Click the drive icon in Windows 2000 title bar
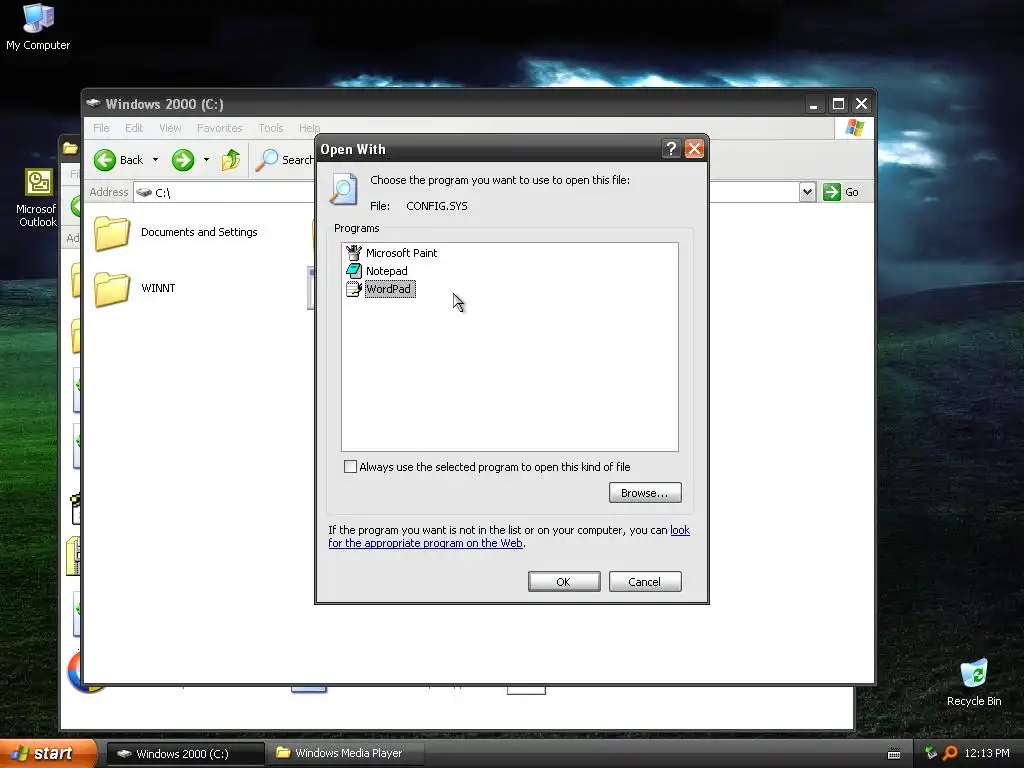1024x768 pixels. point(93,103)
